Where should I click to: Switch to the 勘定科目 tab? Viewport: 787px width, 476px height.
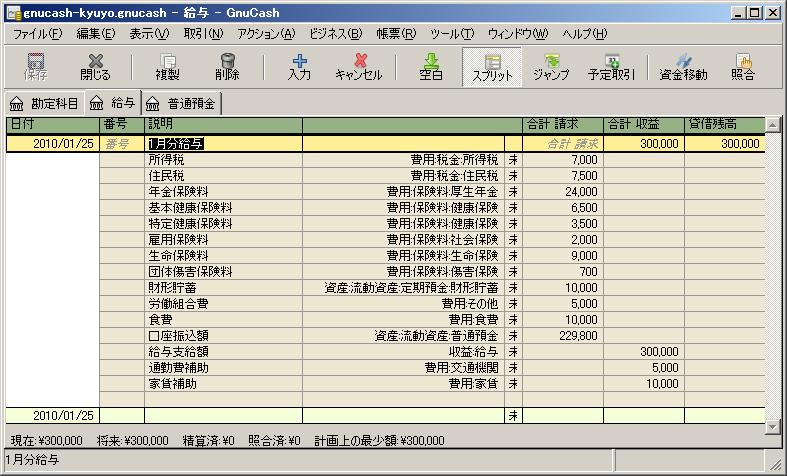[43, 103]
